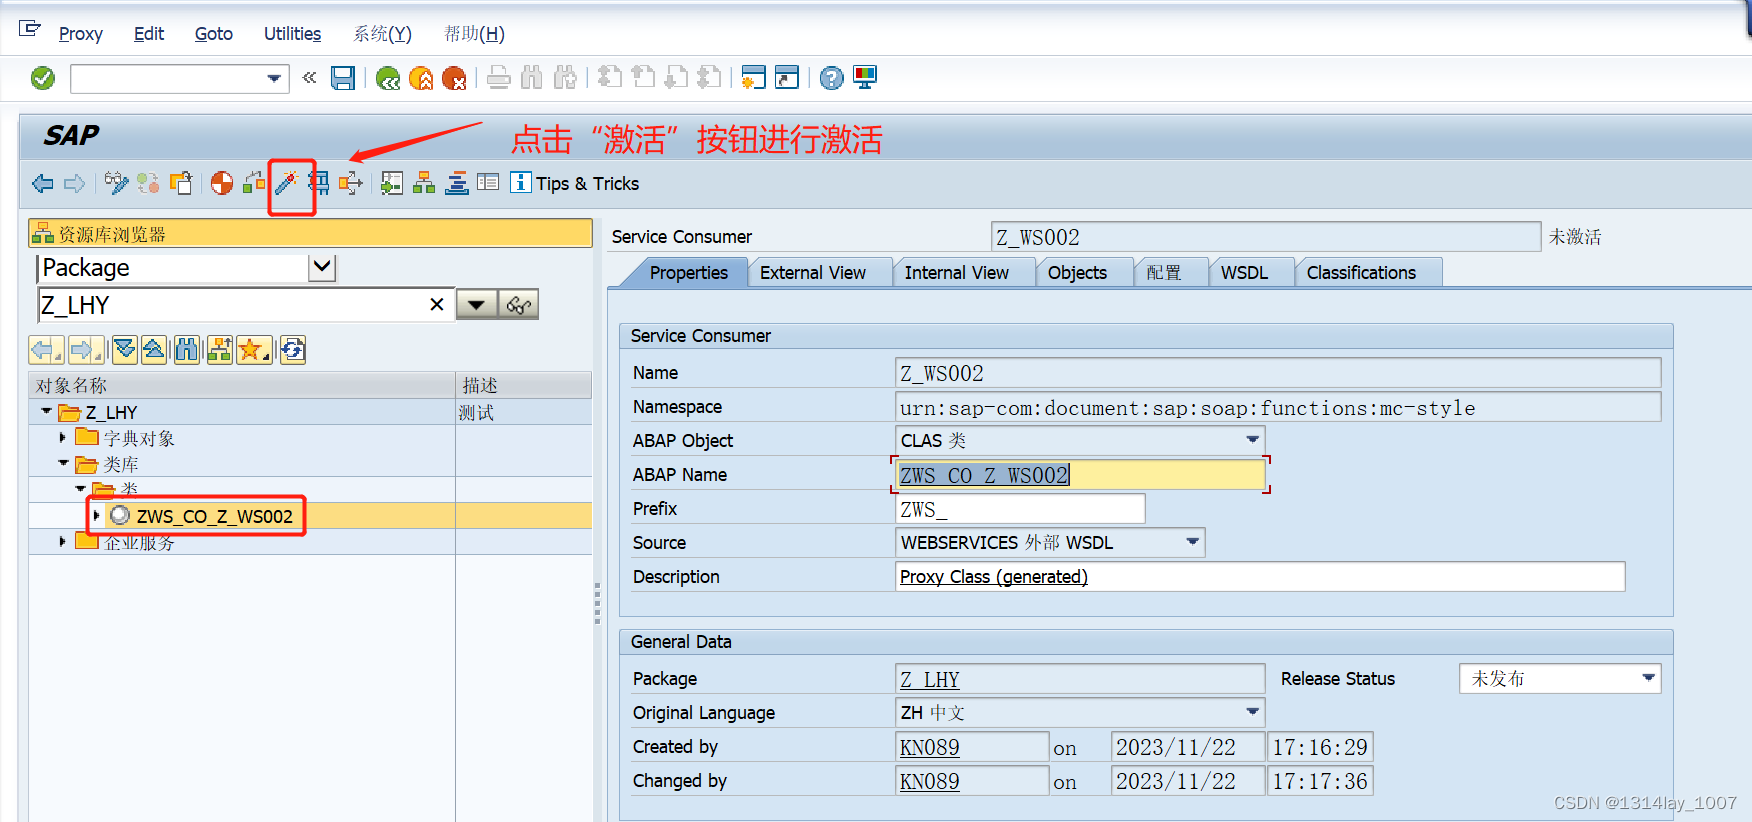The image size is (1752, 822).
Task: Open the Goto menu
Action: (x=214, y=34)
